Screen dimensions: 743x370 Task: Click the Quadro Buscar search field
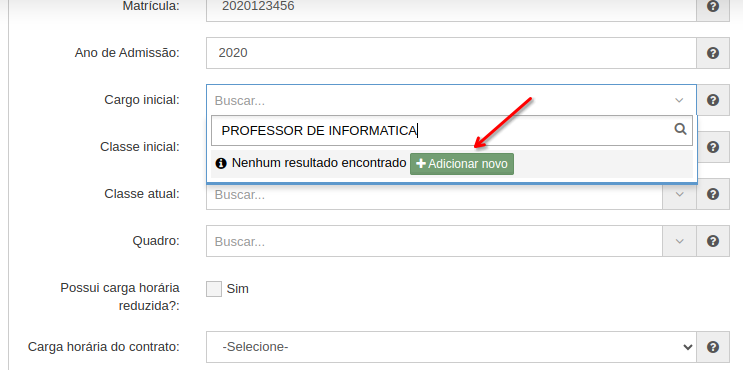[434, 241]
